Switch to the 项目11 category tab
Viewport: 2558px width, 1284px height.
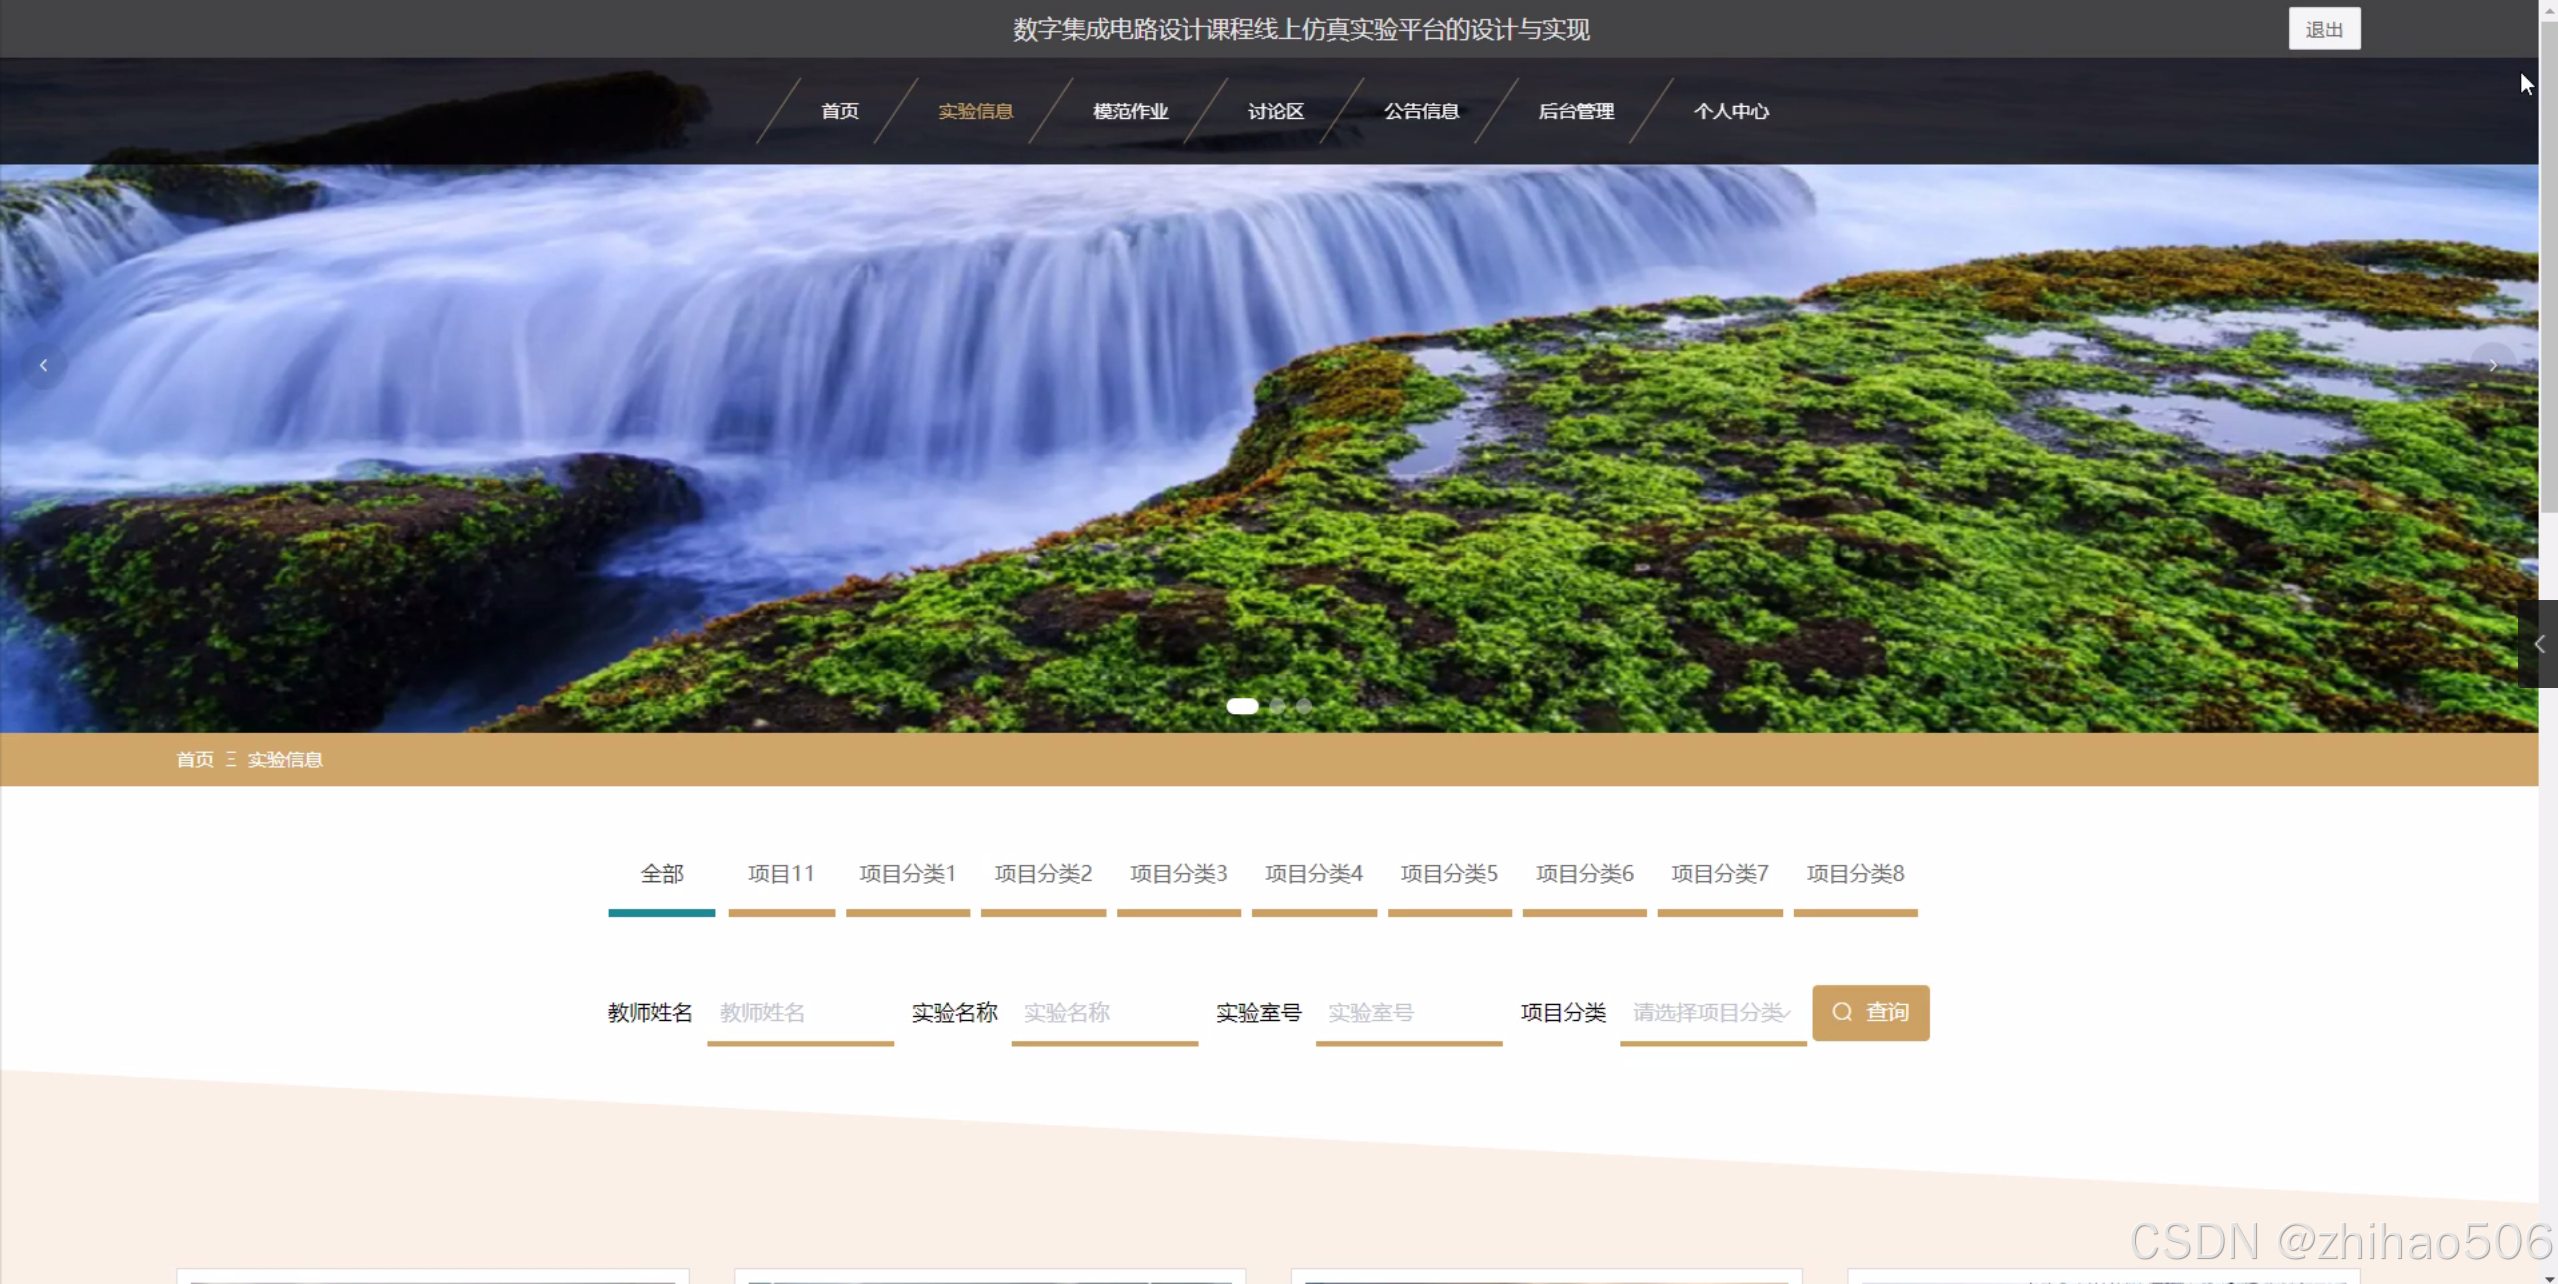[x=781, y=874]
